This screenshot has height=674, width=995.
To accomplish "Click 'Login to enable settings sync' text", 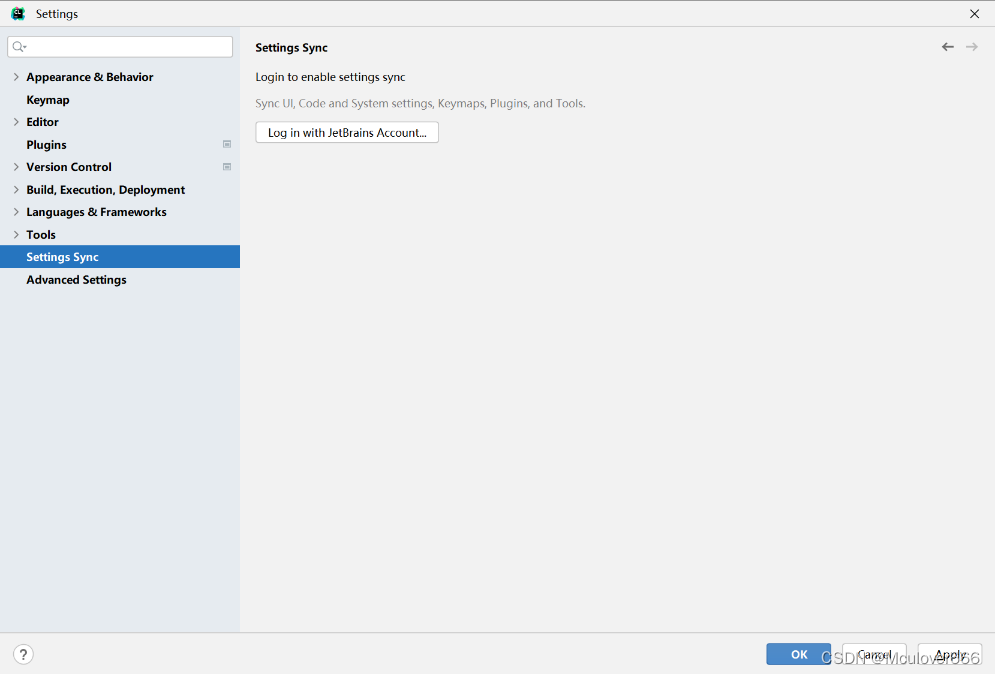I will click(x=330, y=77).
